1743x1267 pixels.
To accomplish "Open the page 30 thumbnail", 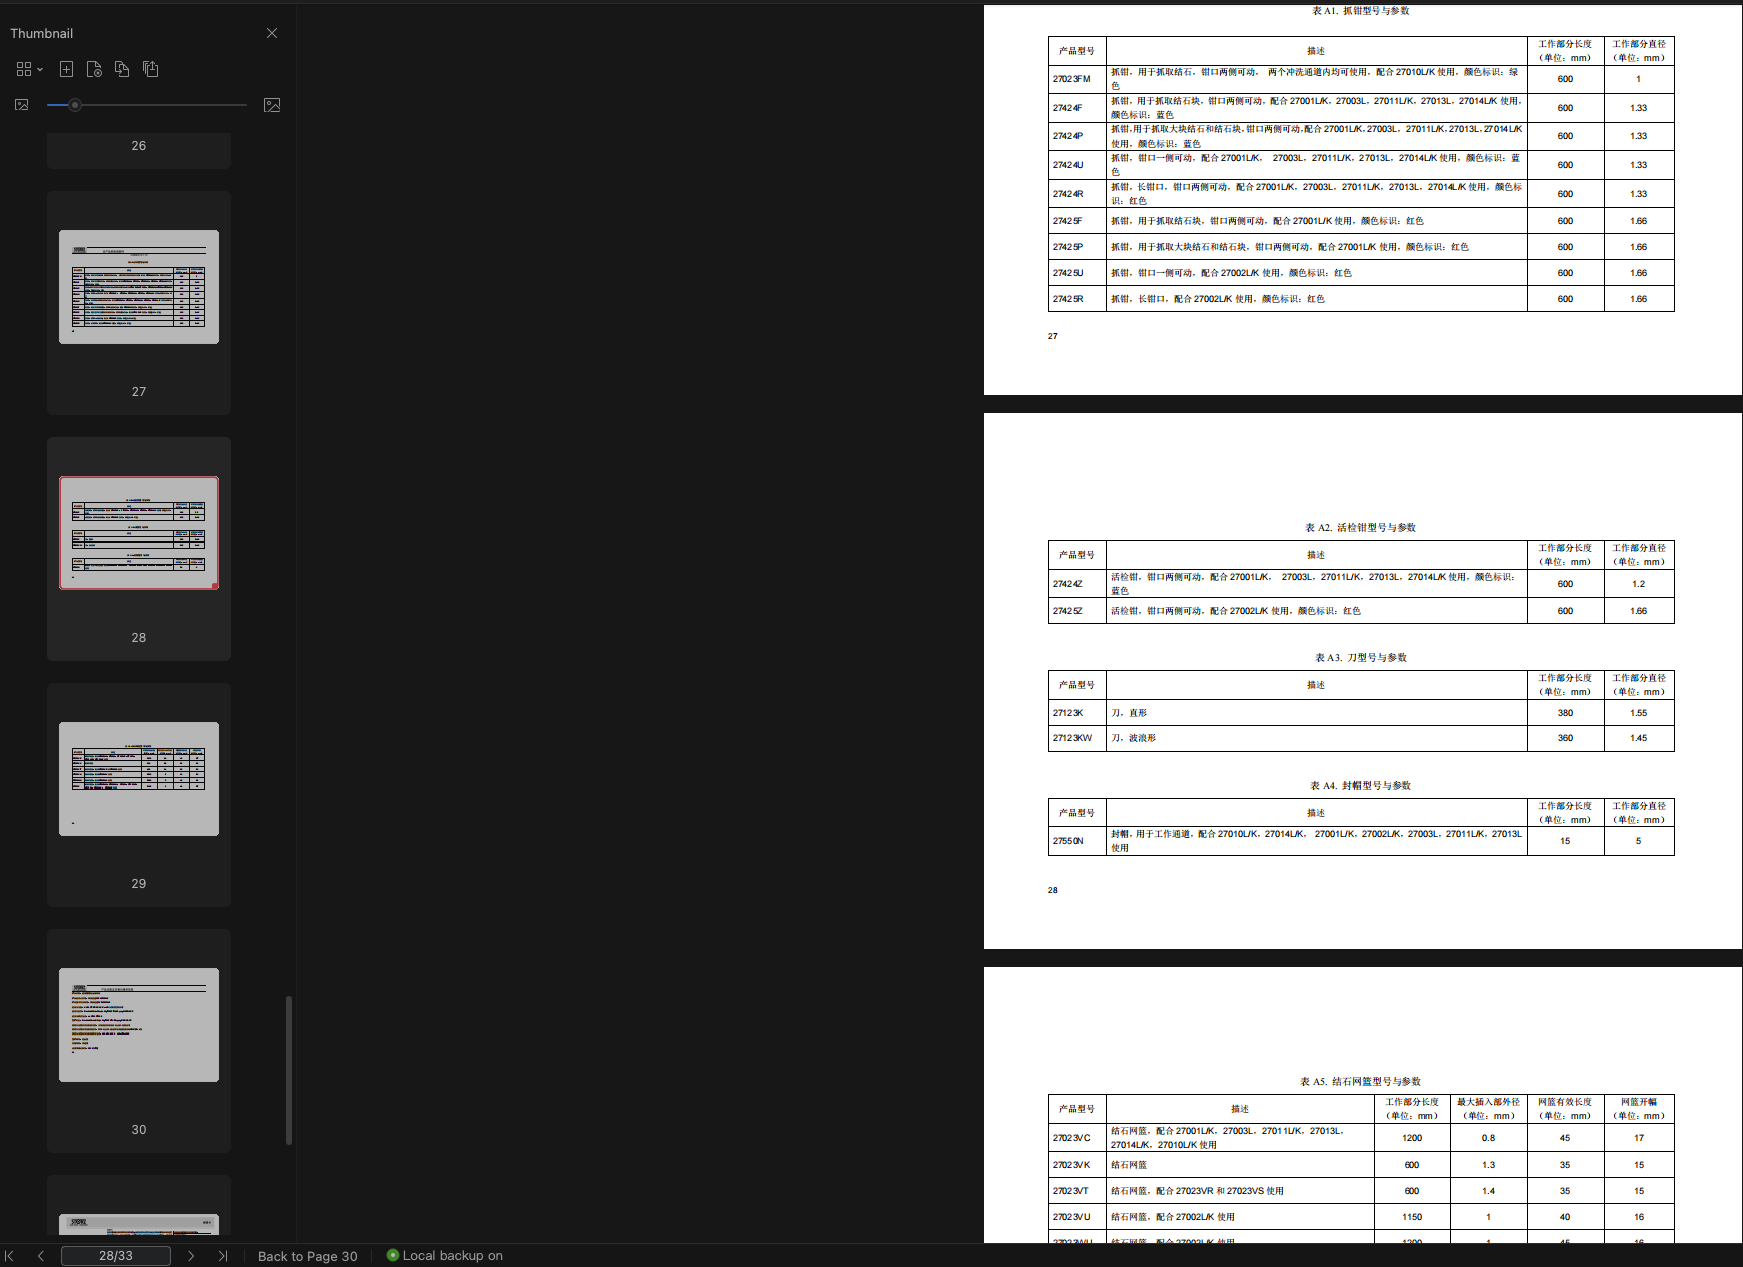I will tap(139, 1025).
